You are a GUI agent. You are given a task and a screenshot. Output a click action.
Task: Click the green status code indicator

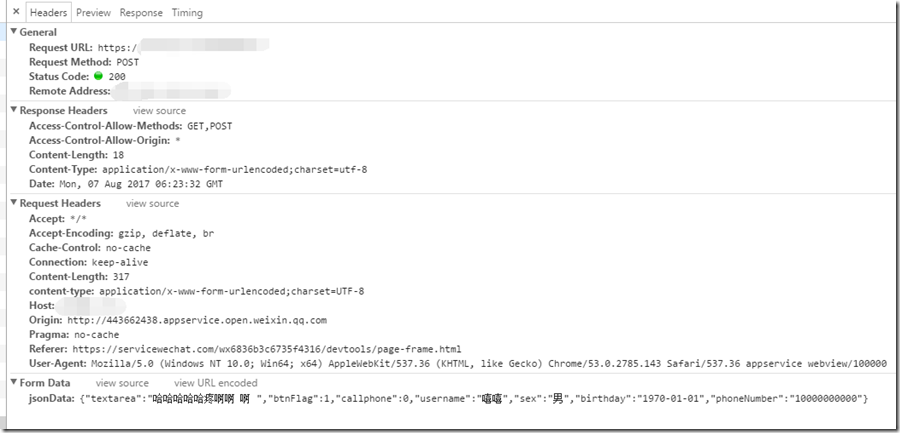pos(98,76)
